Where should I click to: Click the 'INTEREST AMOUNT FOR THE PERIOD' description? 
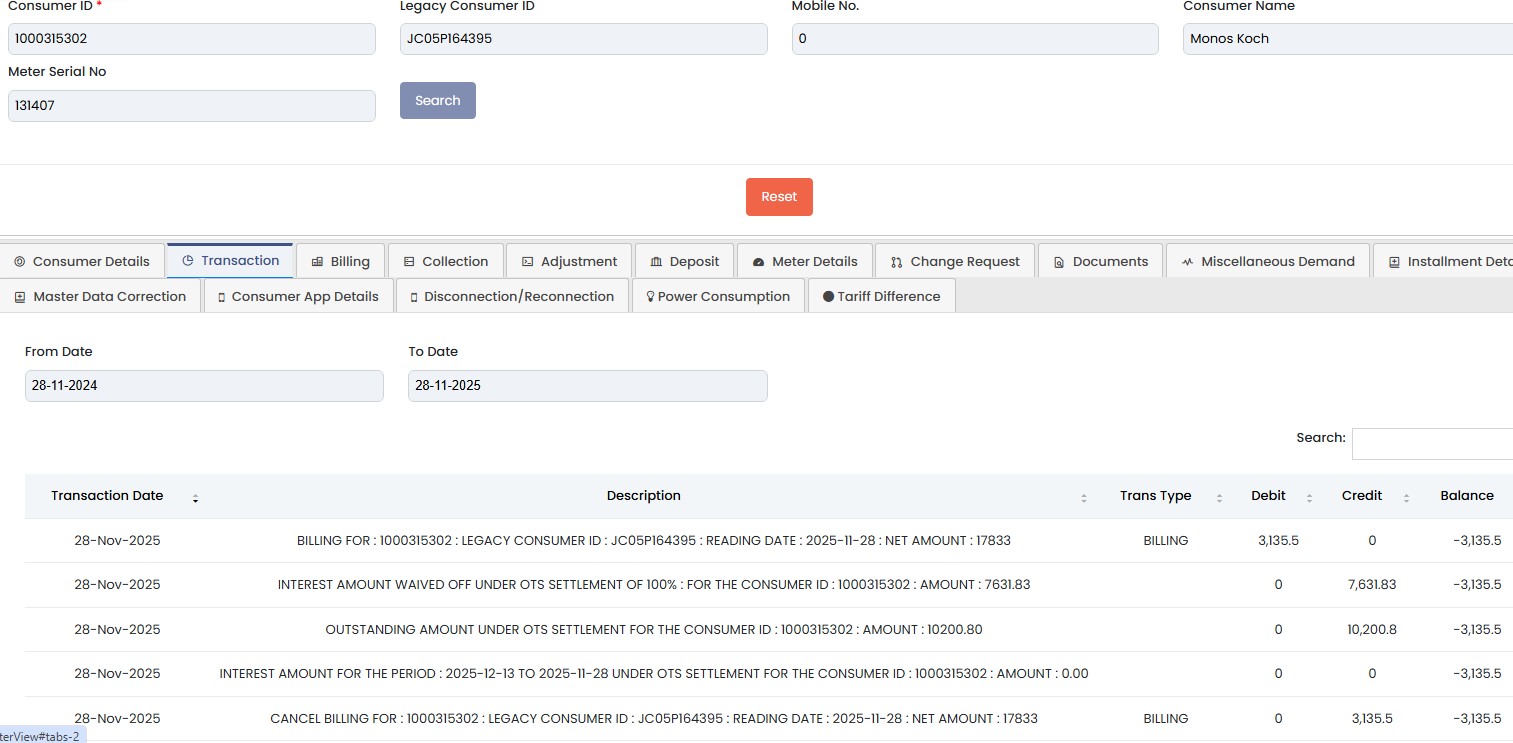point(654,674)
